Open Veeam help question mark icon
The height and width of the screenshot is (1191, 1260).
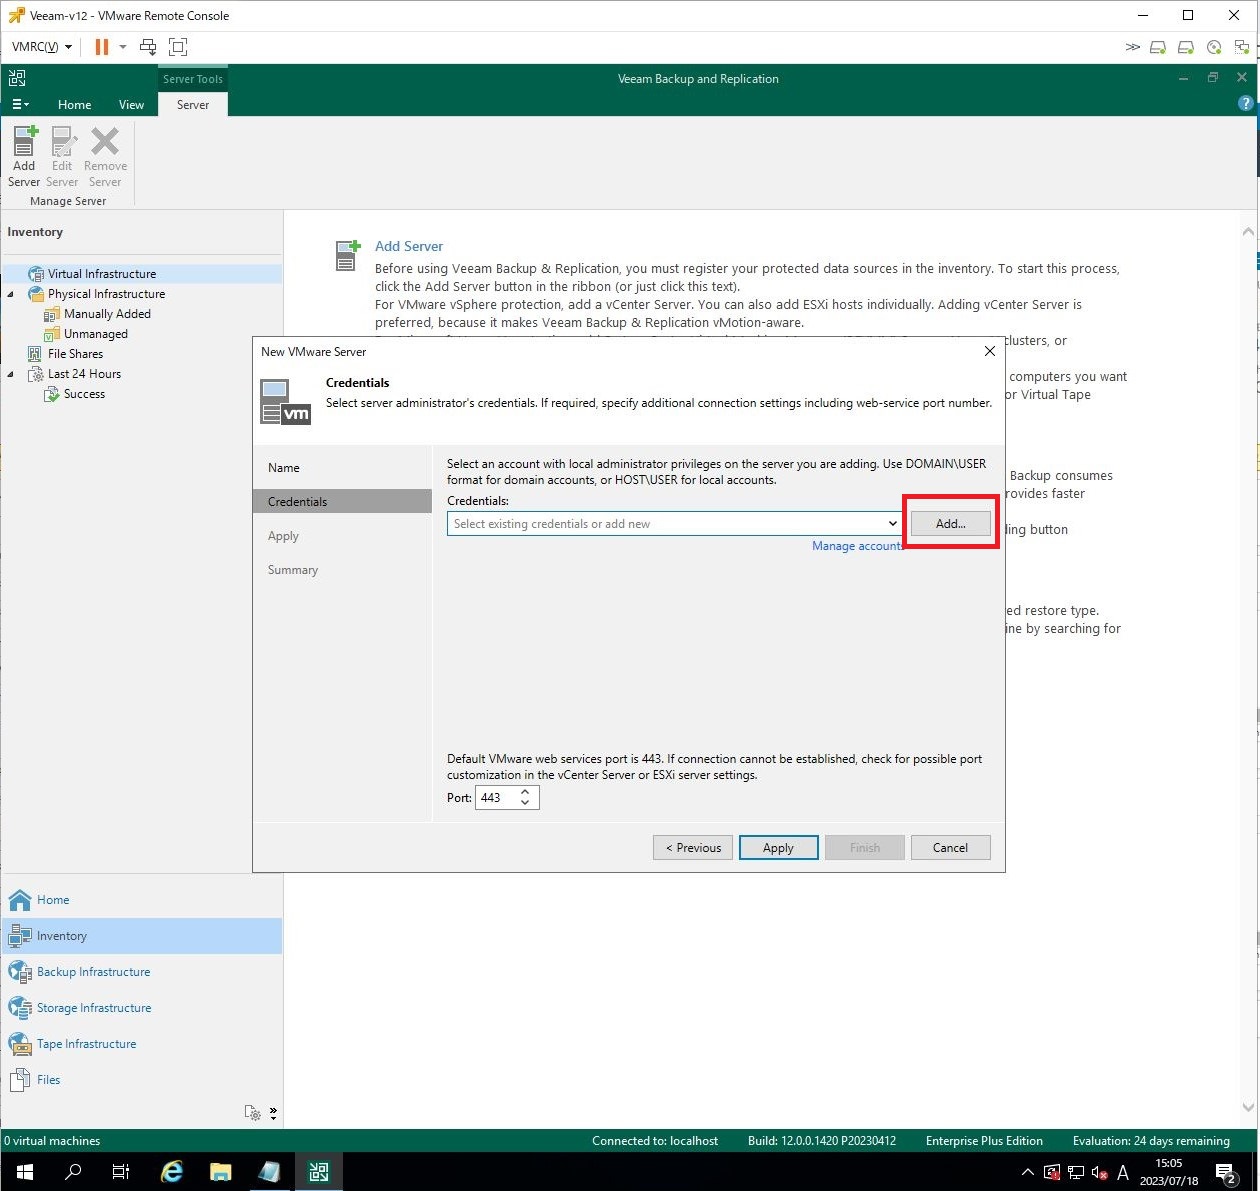(1245, 103)
